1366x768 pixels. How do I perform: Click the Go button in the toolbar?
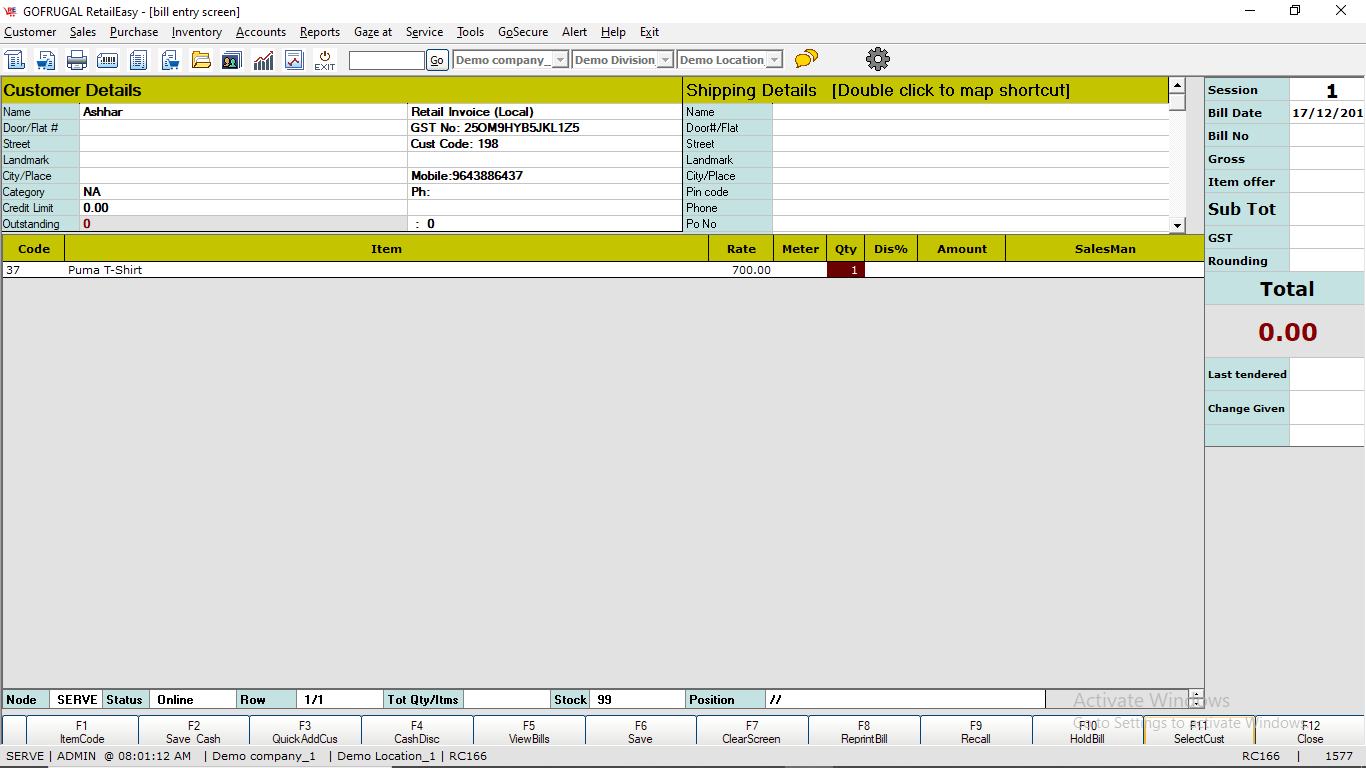(437, 60)
